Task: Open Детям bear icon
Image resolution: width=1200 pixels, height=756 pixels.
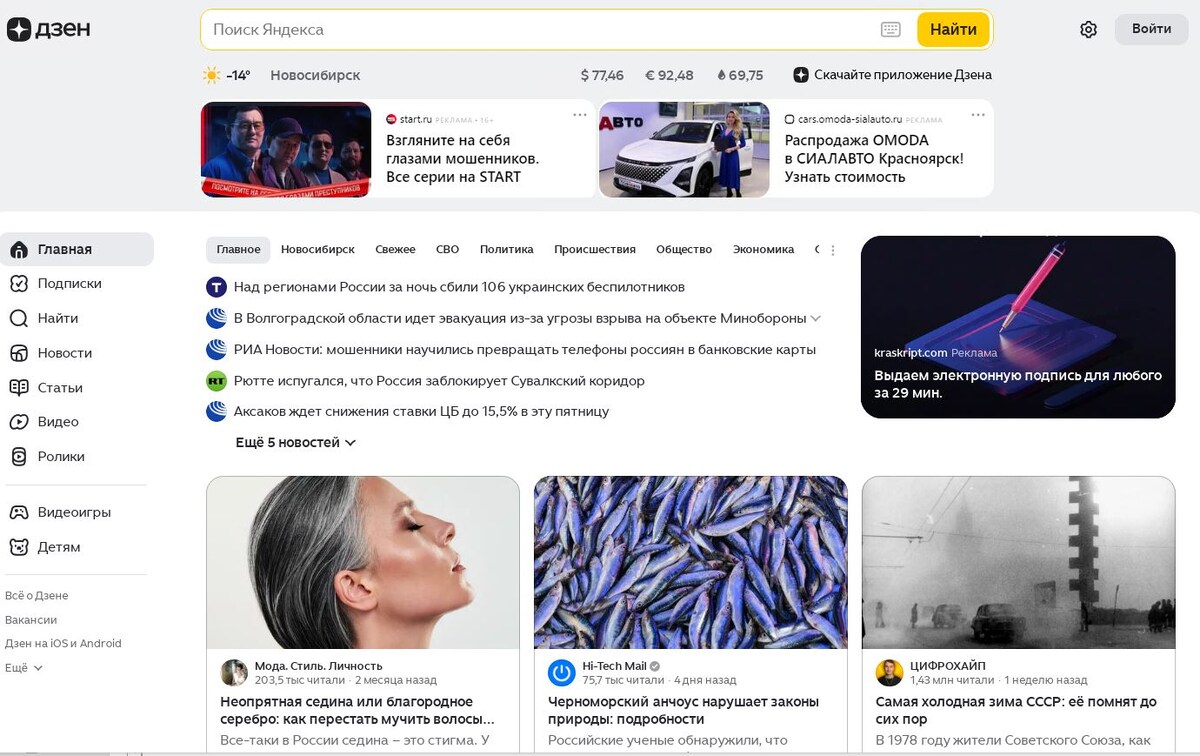Action: 19,547
